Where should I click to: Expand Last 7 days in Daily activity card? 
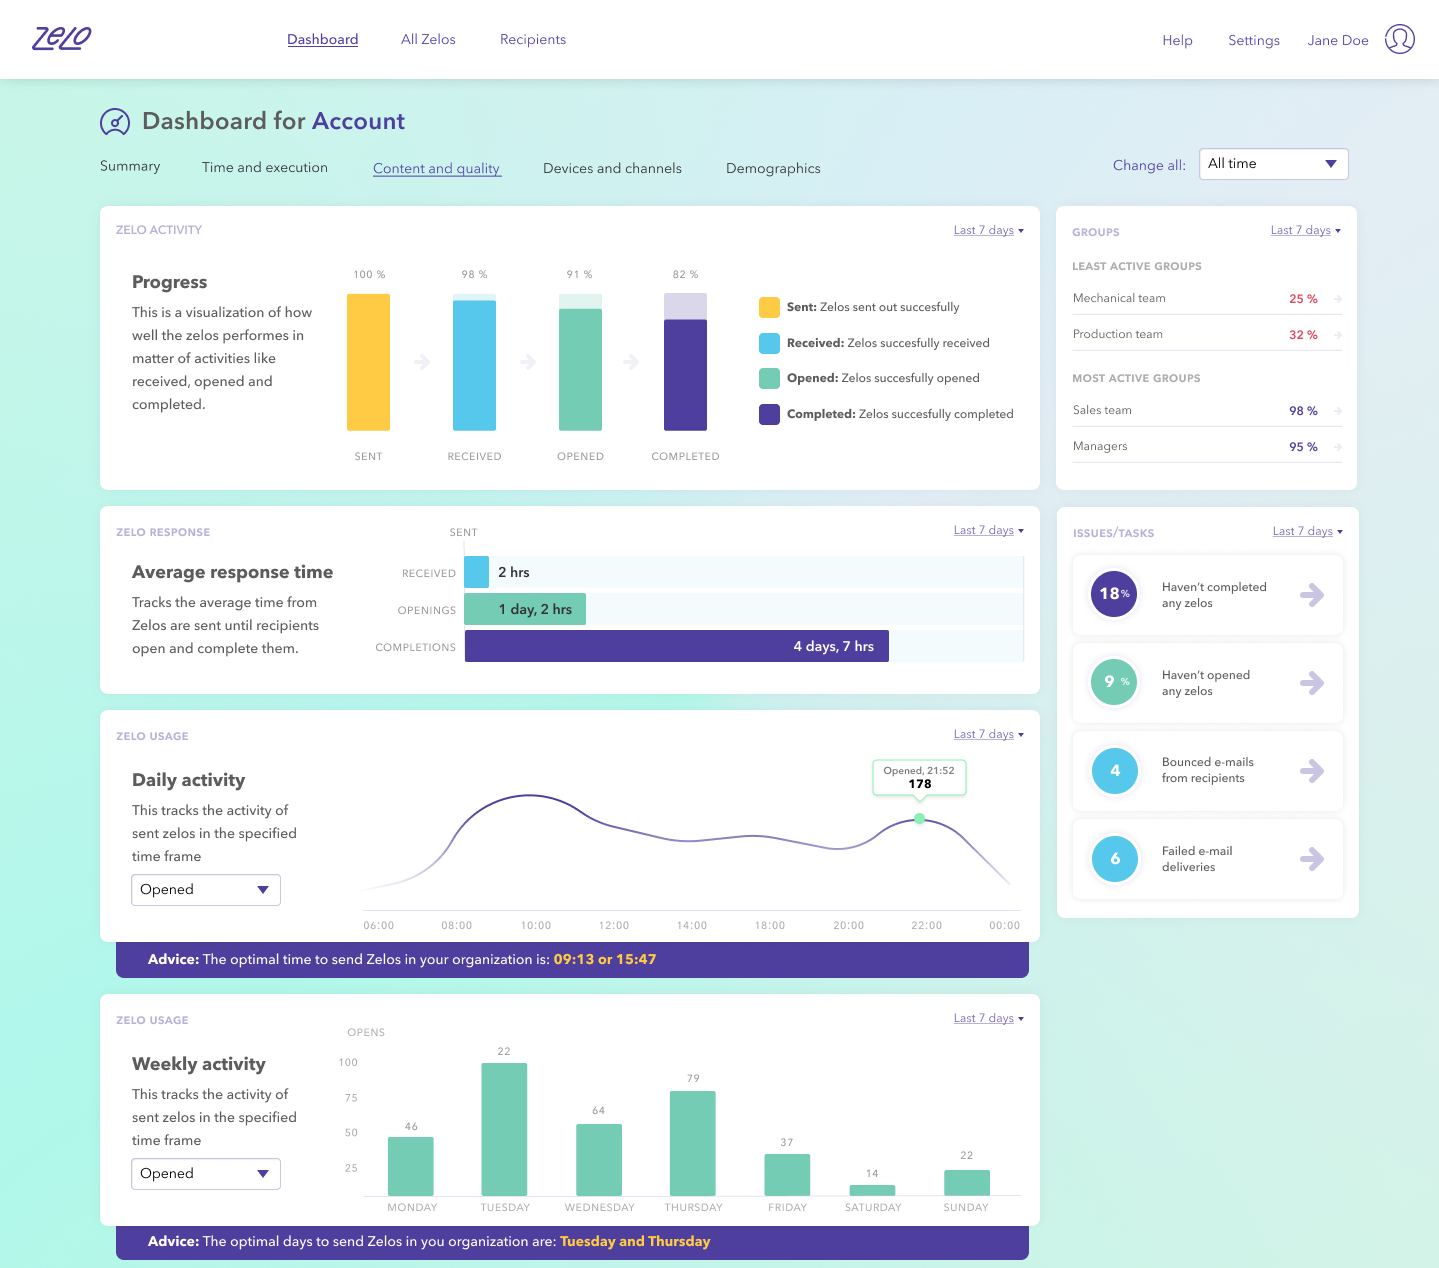click(x=989, y=734)
